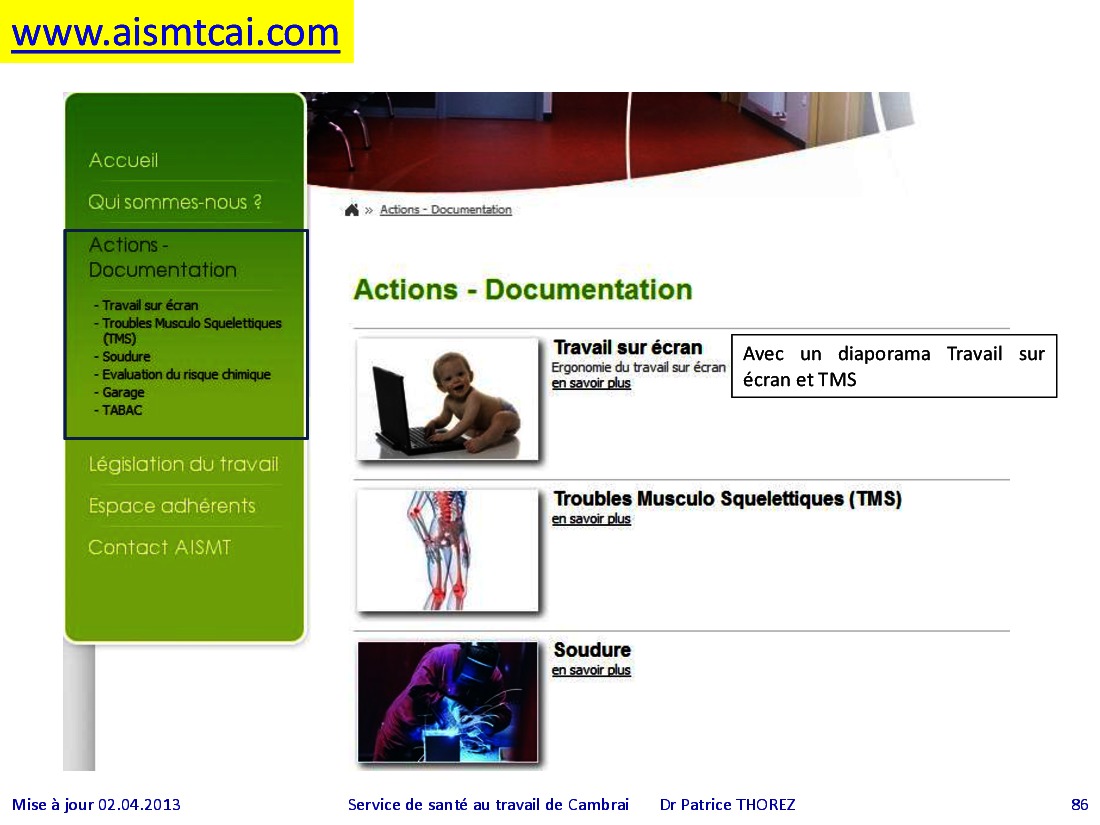This screenshot has height=825, width=1100.
Task: Click Ergonomie du travail sur écran text
Action: click(638, 368)
